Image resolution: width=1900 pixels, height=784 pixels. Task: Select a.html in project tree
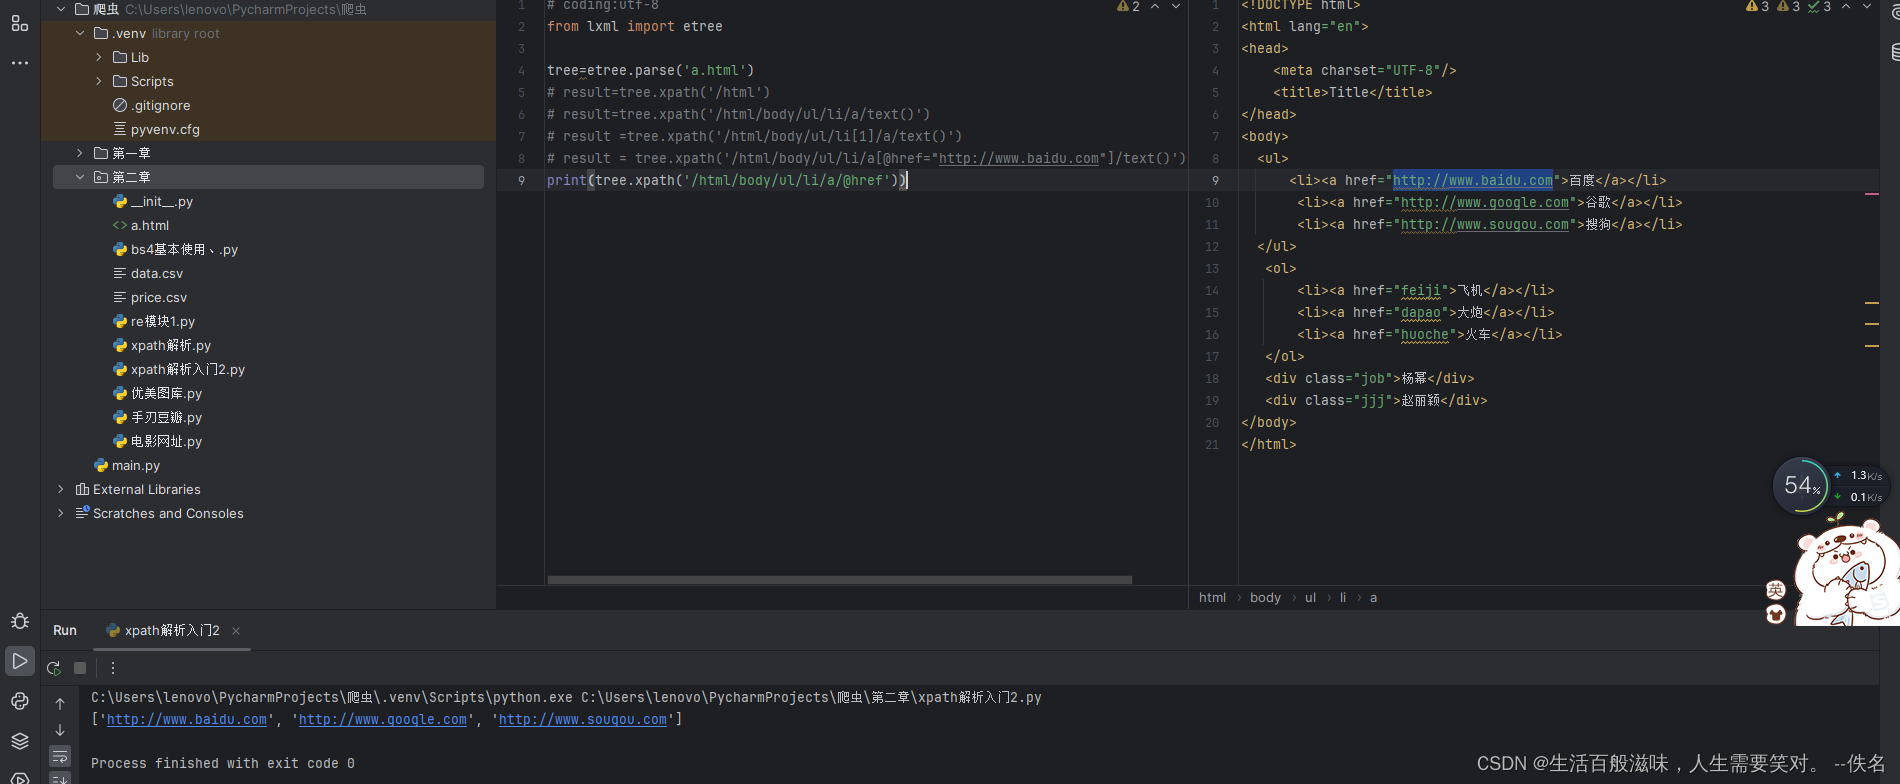pos(141,225)
